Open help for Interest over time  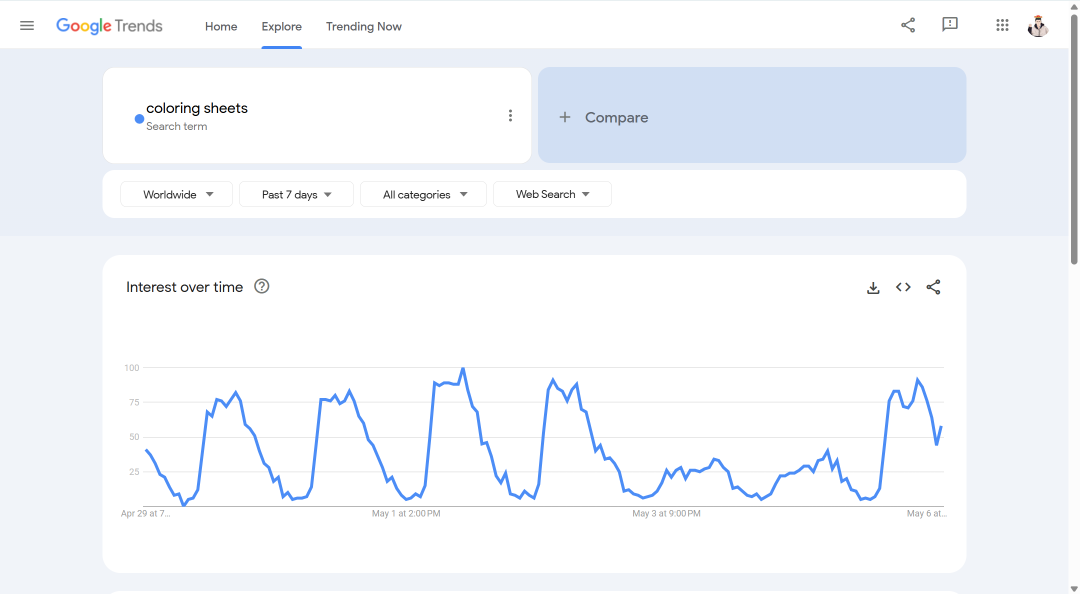tap(262, 286)
